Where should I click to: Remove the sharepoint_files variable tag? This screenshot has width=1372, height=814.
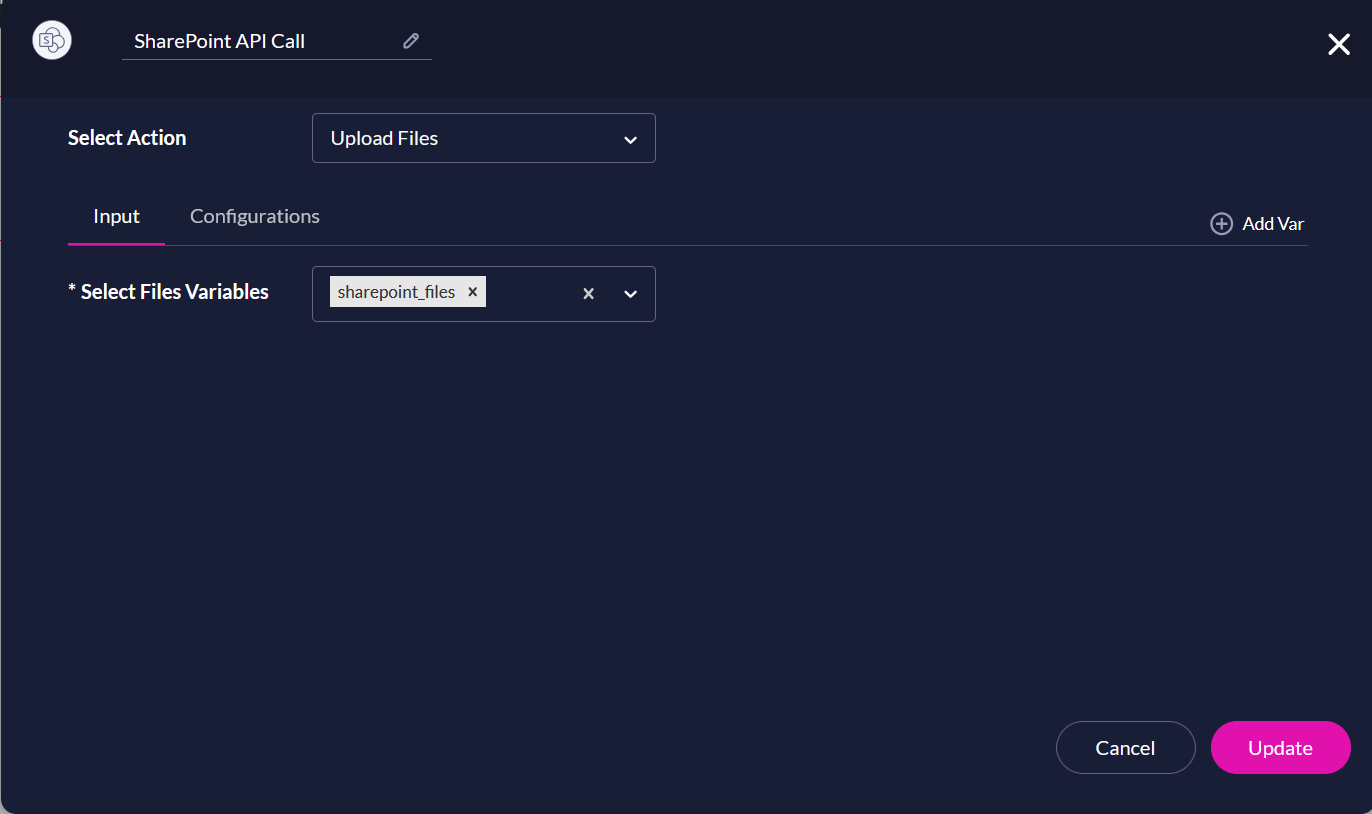[472, 291]
